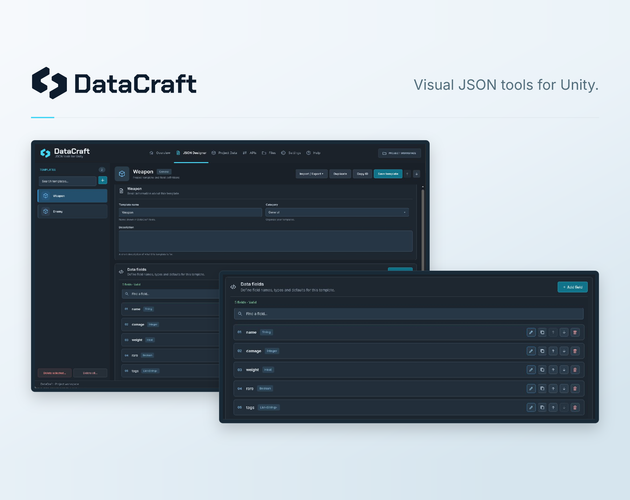This screenshot has width=630, height=500.
Task: Click the "damage" field label in front panel
Action: point(254,351)
